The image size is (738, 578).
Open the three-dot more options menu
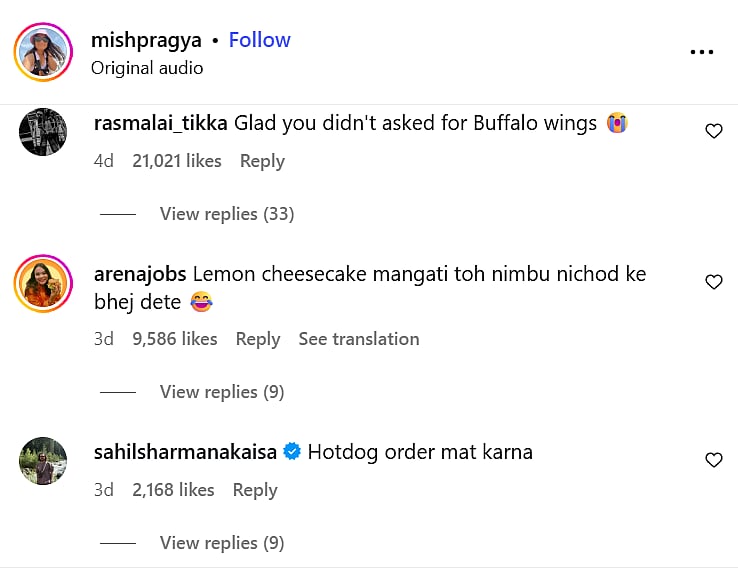point(702,52)
